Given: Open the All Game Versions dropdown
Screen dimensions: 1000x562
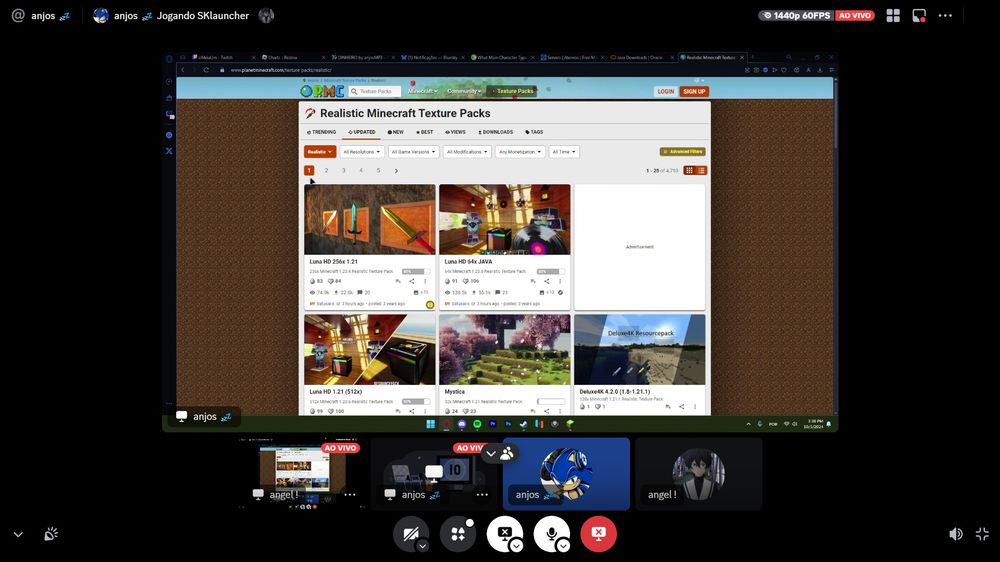Looking at the screenshot, I should tap(413, 152).
